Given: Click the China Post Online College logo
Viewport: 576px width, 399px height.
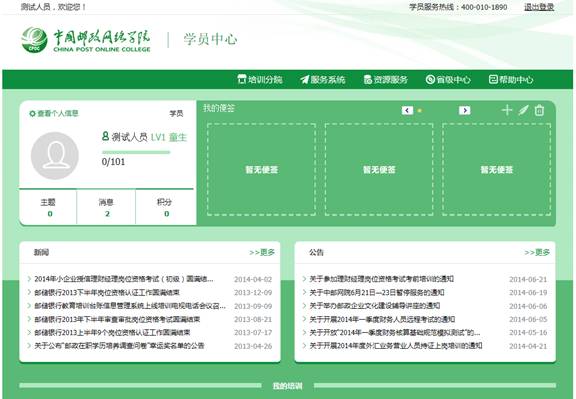Looking at the screenshot, I should pos(86,39).
